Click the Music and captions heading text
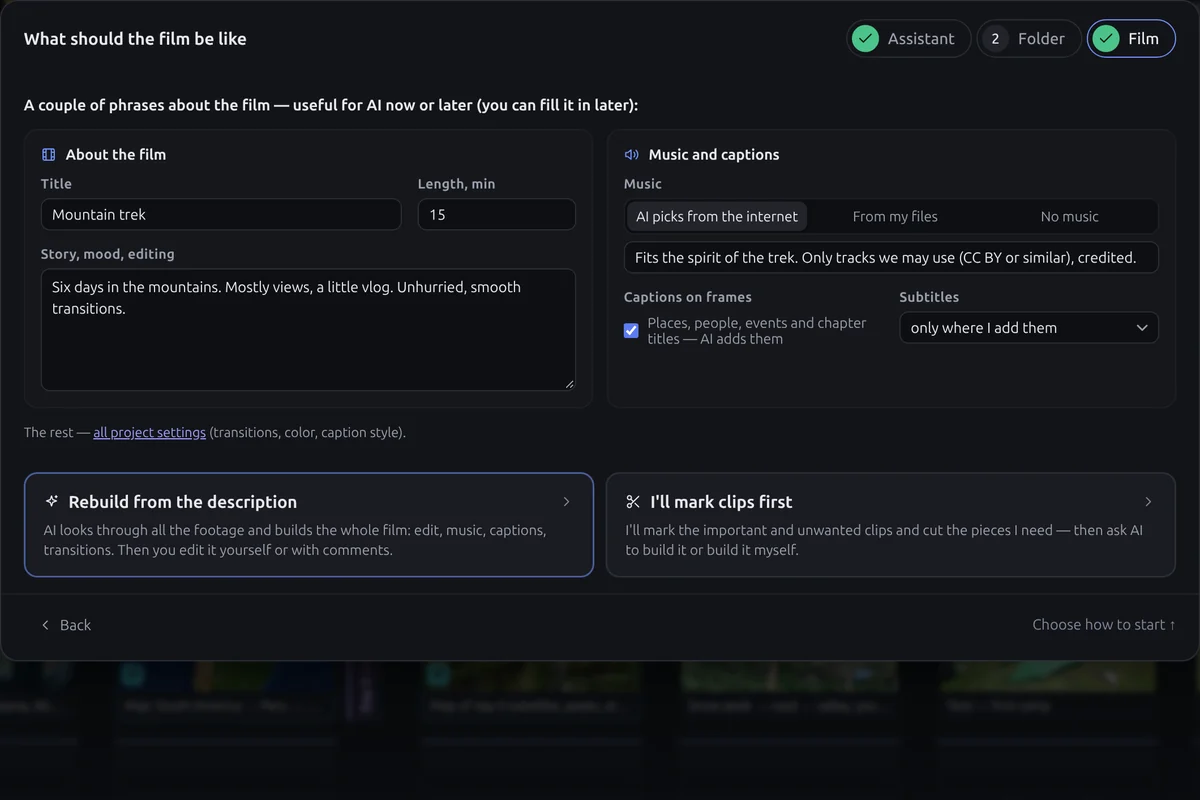Viewport: 1200px width, 800px height. (x=714, y=155)
